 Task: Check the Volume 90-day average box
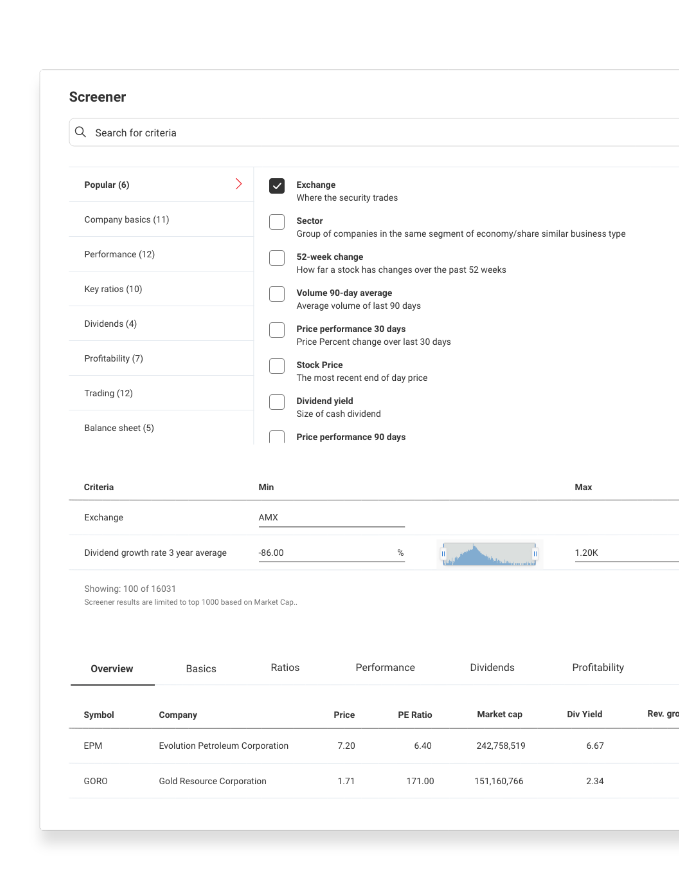pyautogui.click(x=277, y=294)
